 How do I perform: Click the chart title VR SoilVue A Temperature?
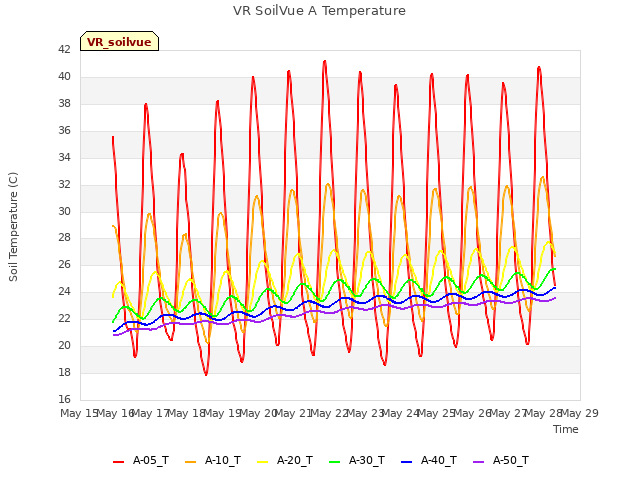click(x=319, y=11)
